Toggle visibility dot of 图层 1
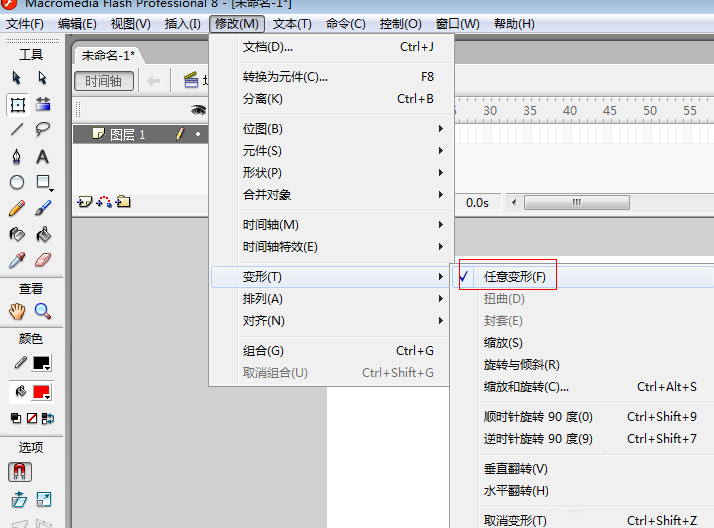Image resolution: width=714 pixels, height=528 pixels. 198,134
